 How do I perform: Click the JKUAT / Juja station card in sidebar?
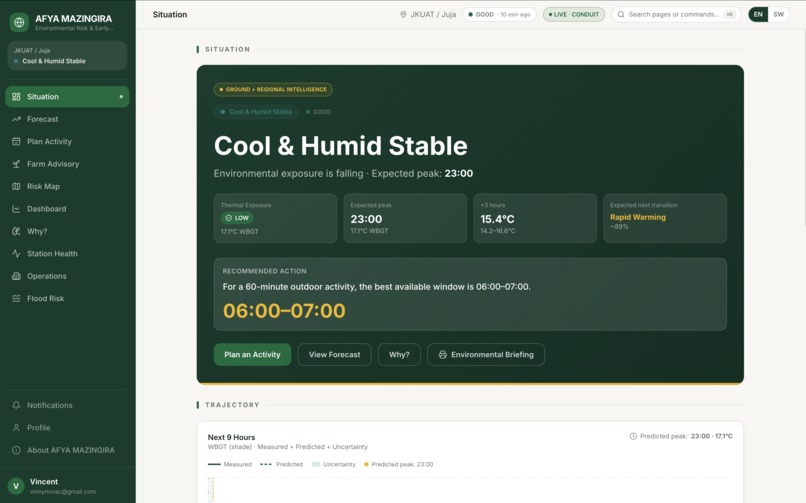coord(67,55)
